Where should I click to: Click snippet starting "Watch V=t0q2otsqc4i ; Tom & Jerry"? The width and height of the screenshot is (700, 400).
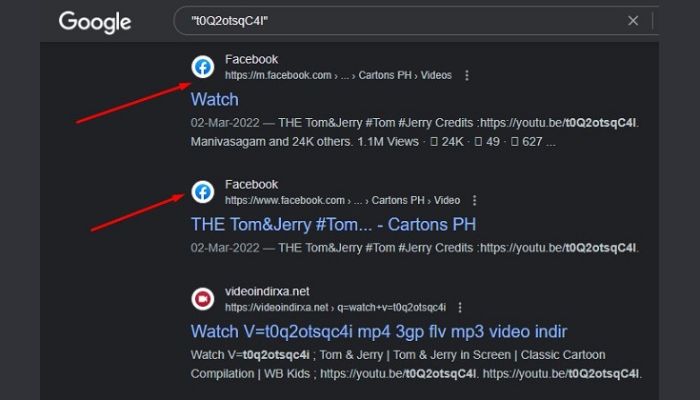398,355
